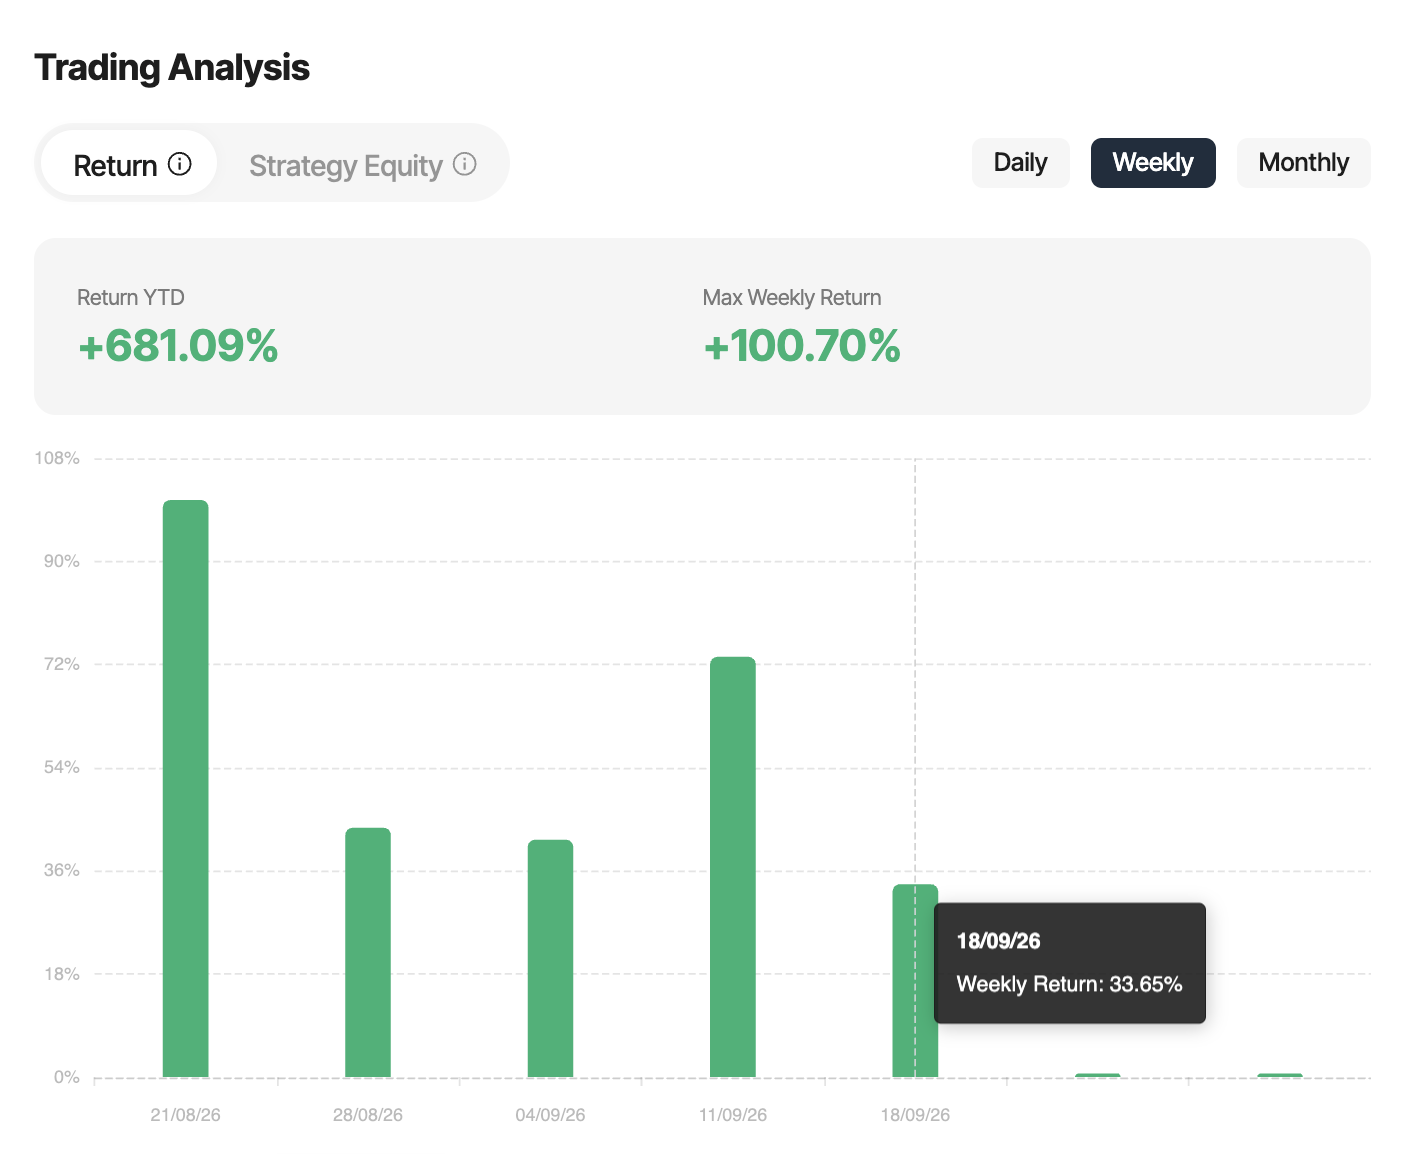
Task: Click the 21/08/26 weekly return bar
Action: (x=186, y=789)
